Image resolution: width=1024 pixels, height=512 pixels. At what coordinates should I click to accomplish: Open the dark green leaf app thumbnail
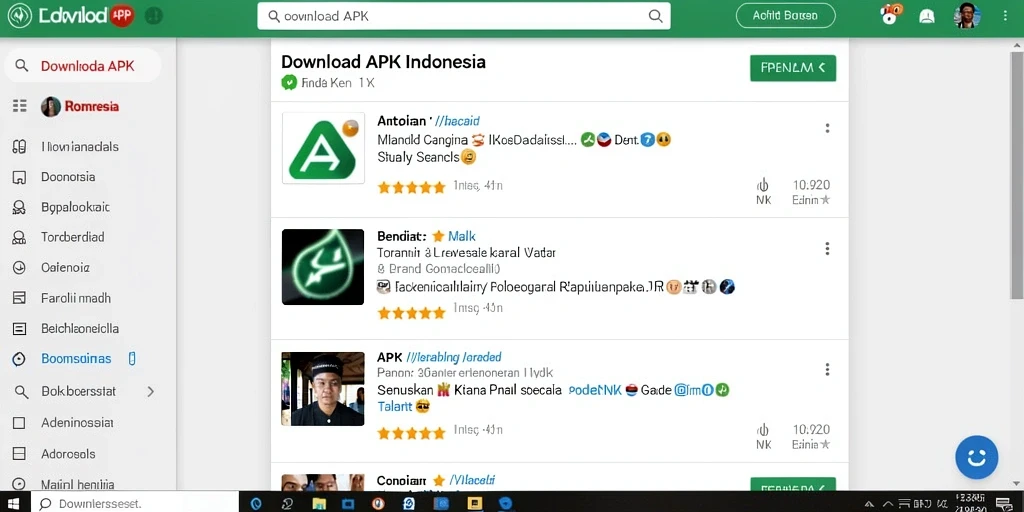point(323,266)
